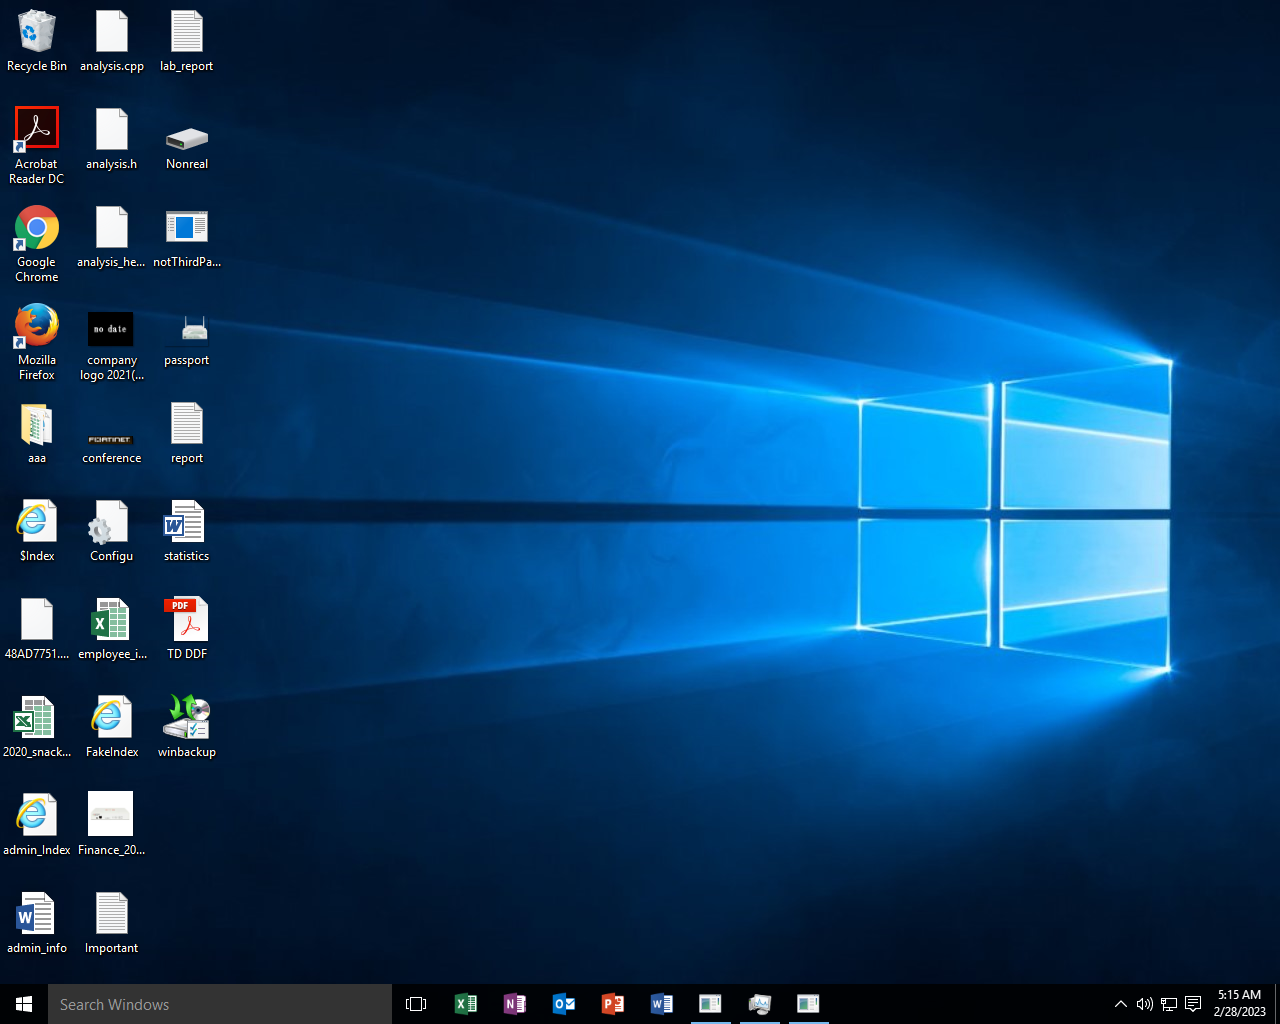Launch OneNote from the taskbar
The height and width of the screenshot is (1024, 1280).
point(515,1004)
